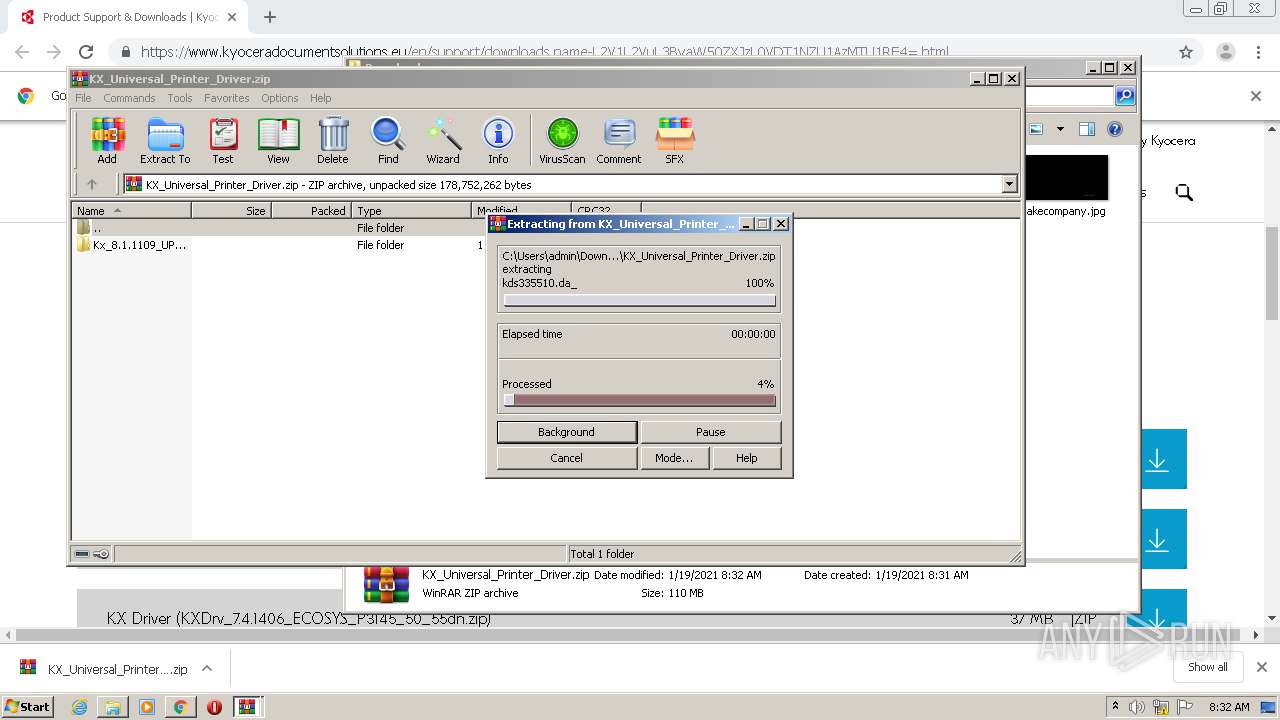1280x720 pixels.
Task: Click the Processed total progress bar
Action: tap(639, 400)
